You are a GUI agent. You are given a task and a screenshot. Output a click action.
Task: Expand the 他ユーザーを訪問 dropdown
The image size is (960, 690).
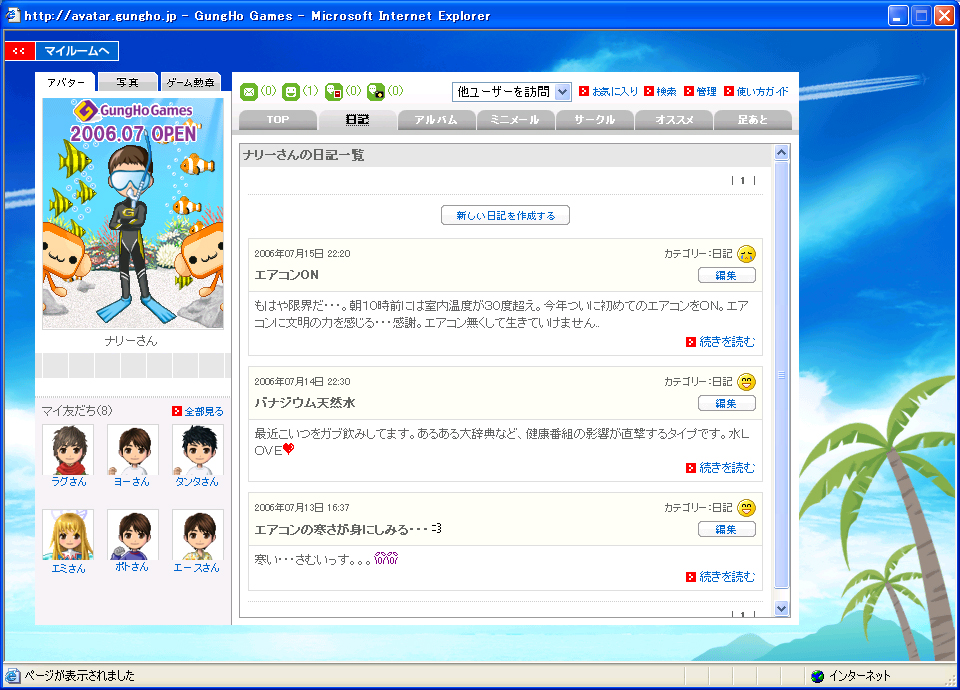pos(562,92)
